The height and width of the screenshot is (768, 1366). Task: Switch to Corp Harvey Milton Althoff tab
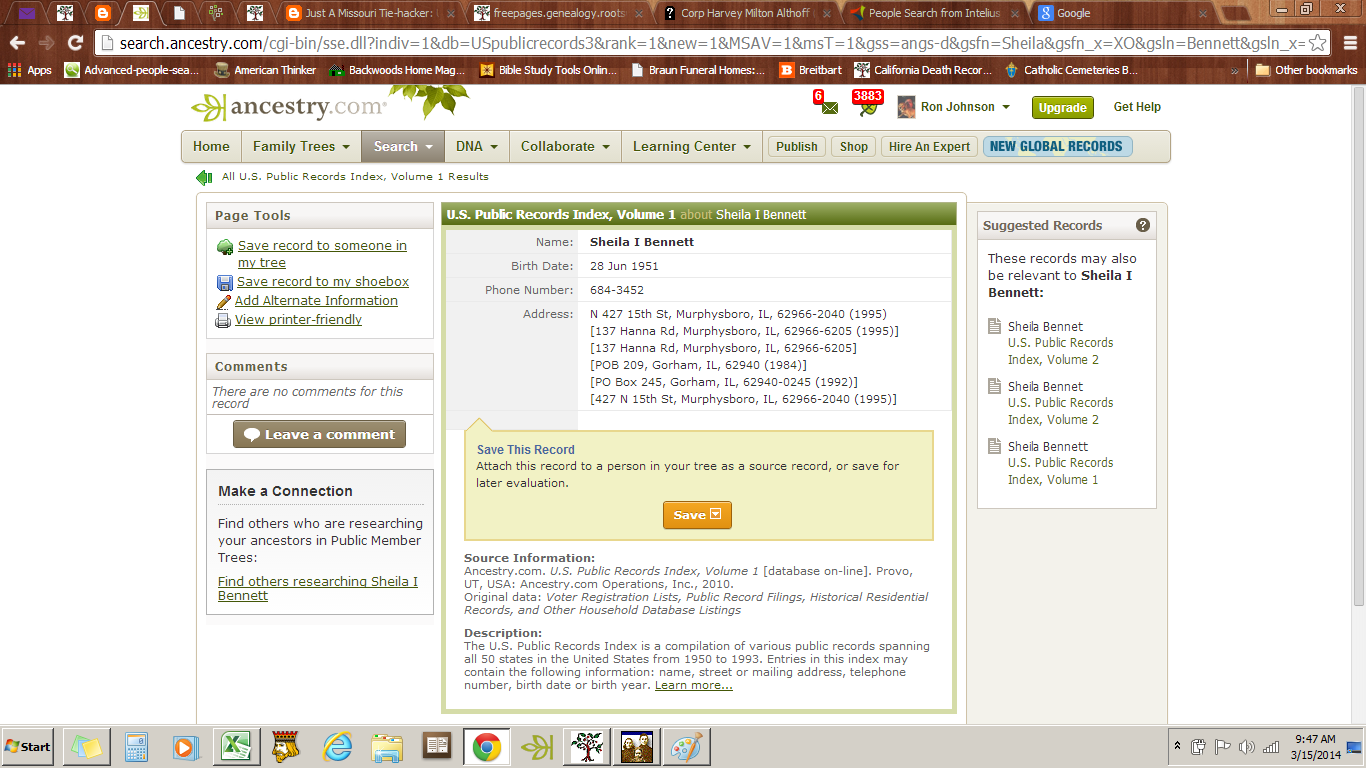click(746, 13)
